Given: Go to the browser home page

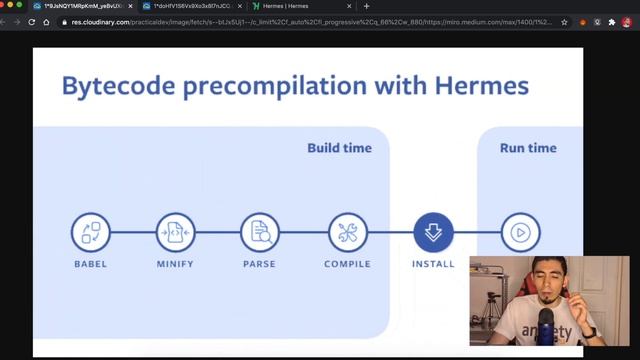Looking at the screenshot, I should (x=46, y=22).
